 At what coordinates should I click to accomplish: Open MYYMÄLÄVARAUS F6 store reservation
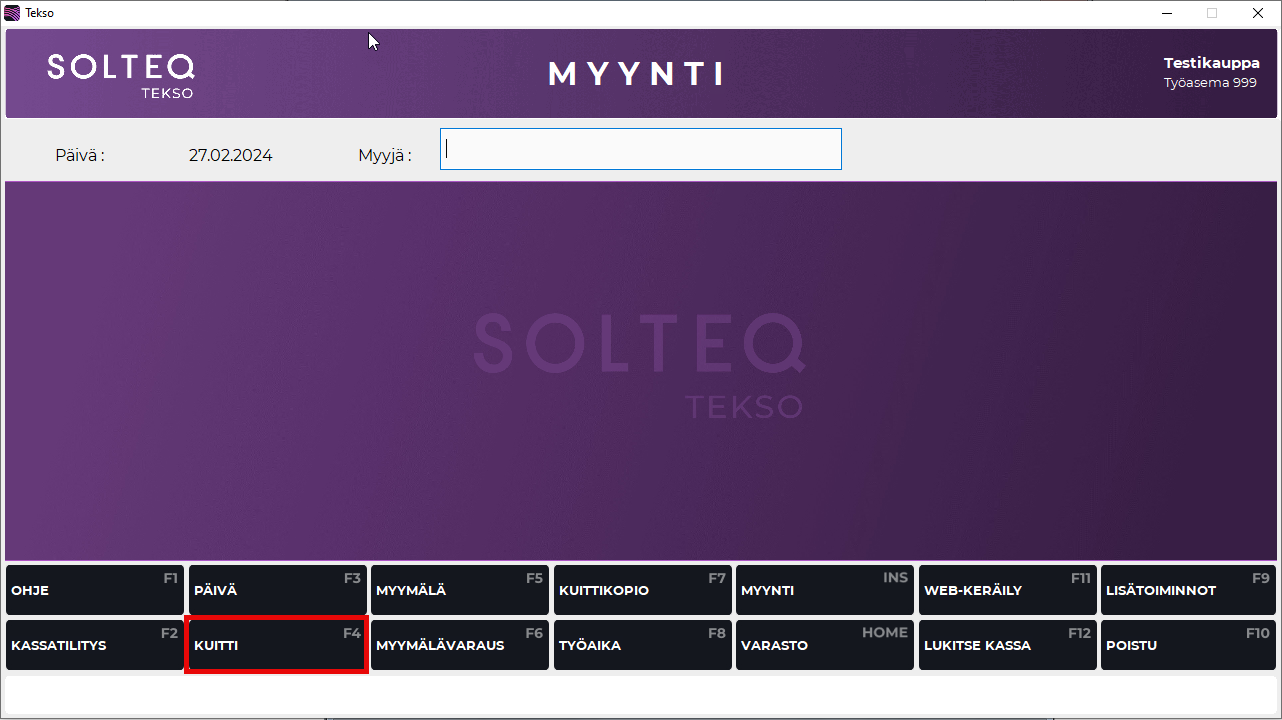pyautogui.click(x=460, y=645)
